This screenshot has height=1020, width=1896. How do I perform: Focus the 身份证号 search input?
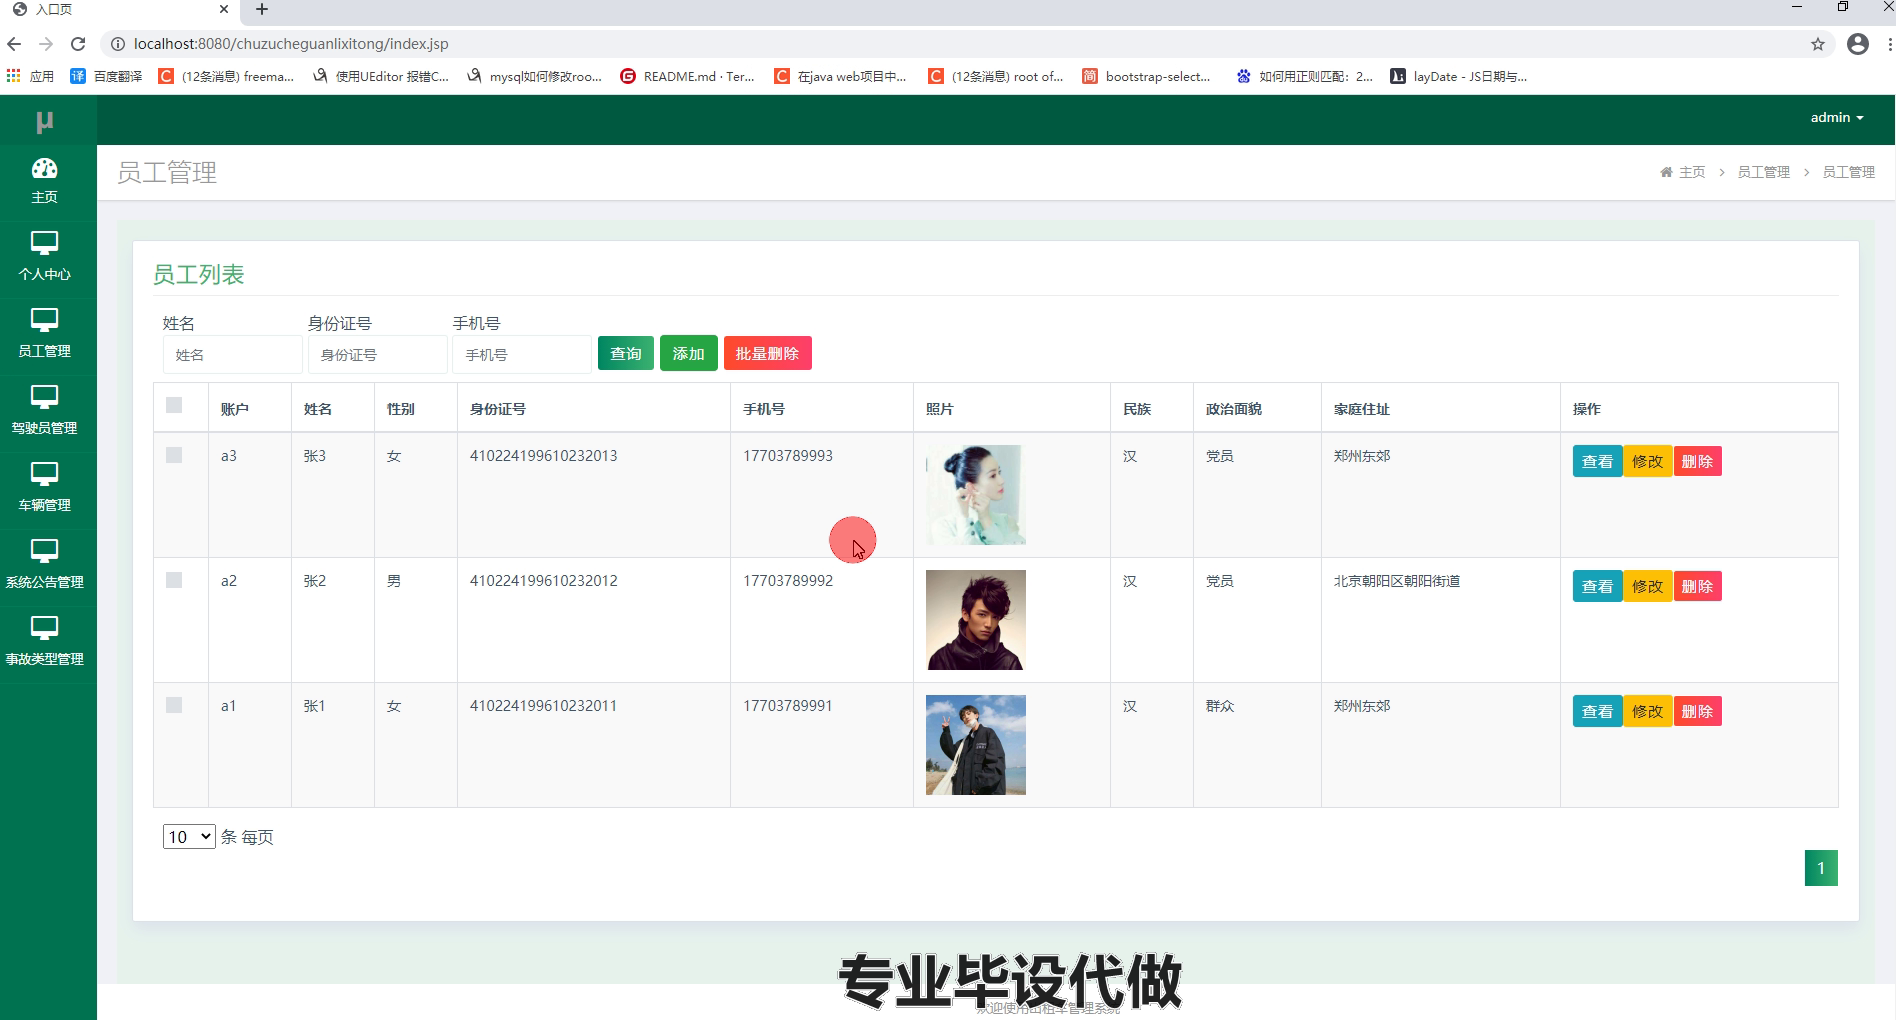[377, 354]
